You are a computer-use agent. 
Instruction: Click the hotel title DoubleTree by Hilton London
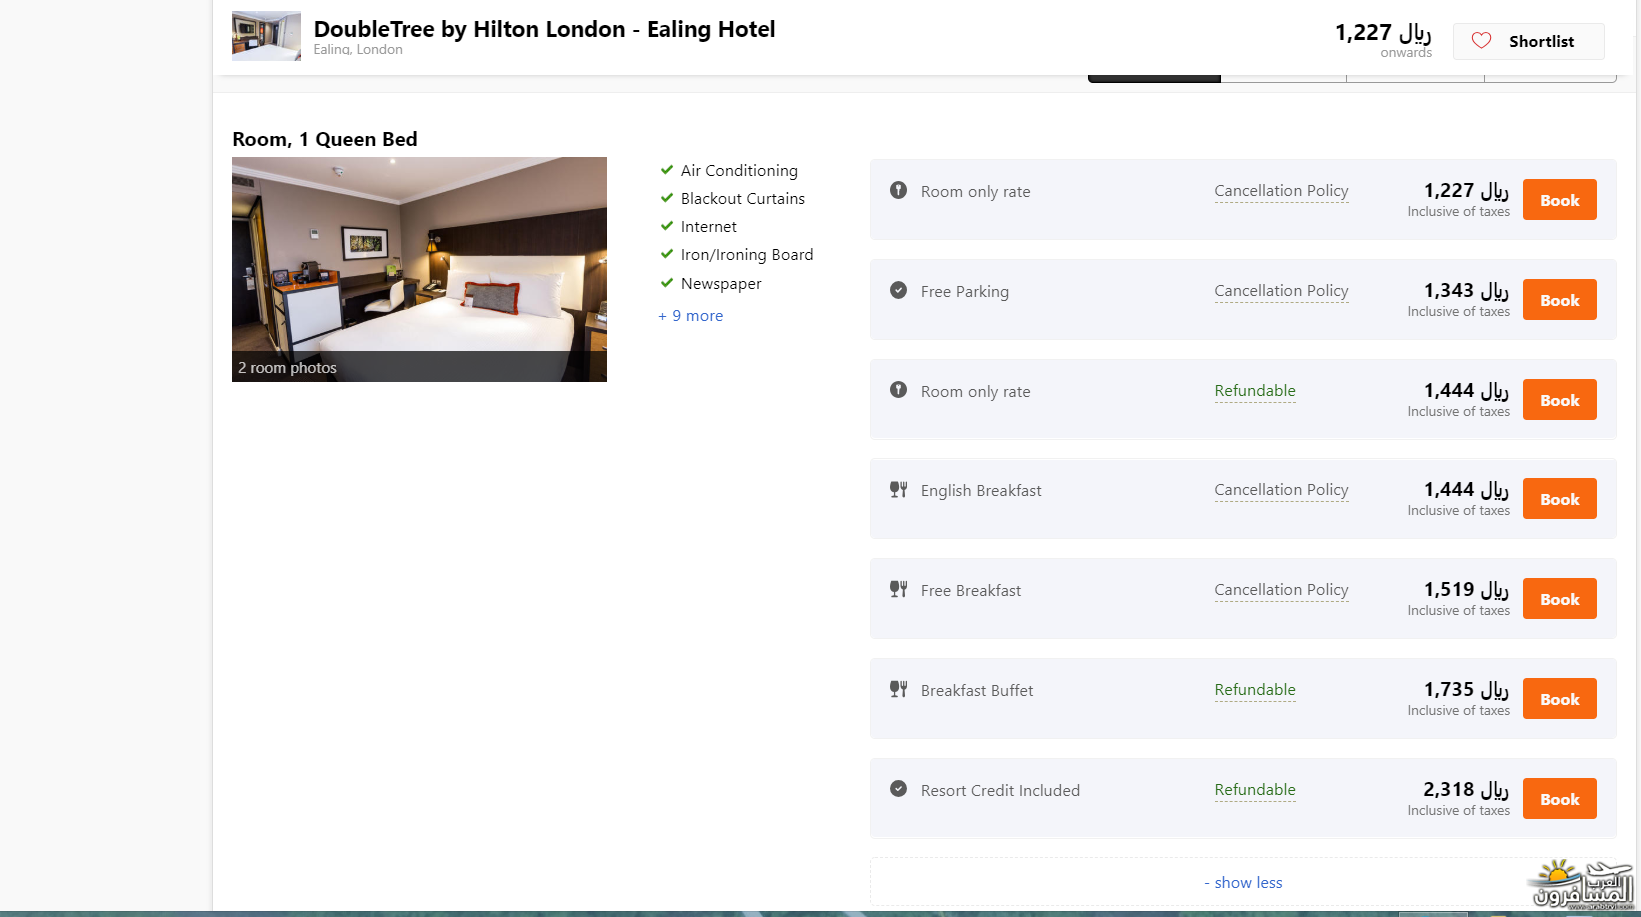(x=544, y=29)
